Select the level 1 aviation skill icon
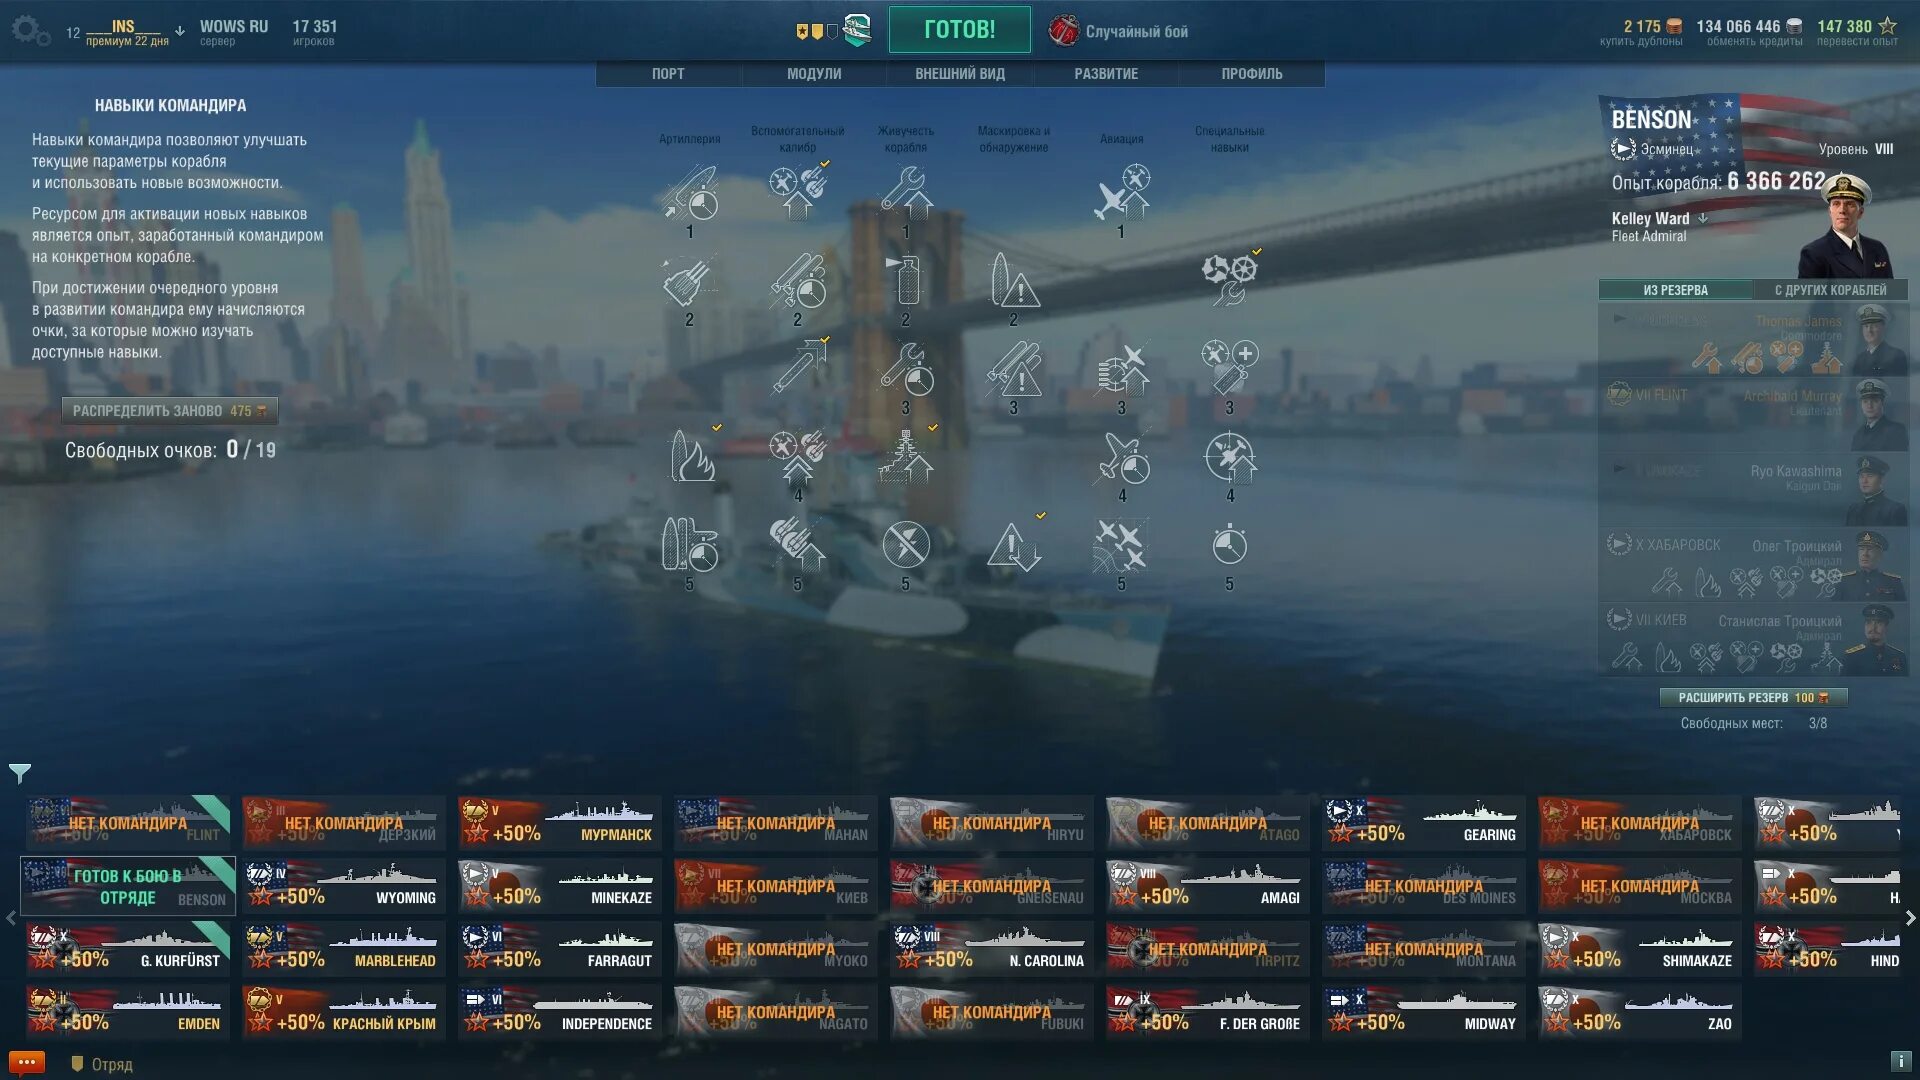The image size is (1920, 1080). pyautogui.click(x=1122, y=192)
